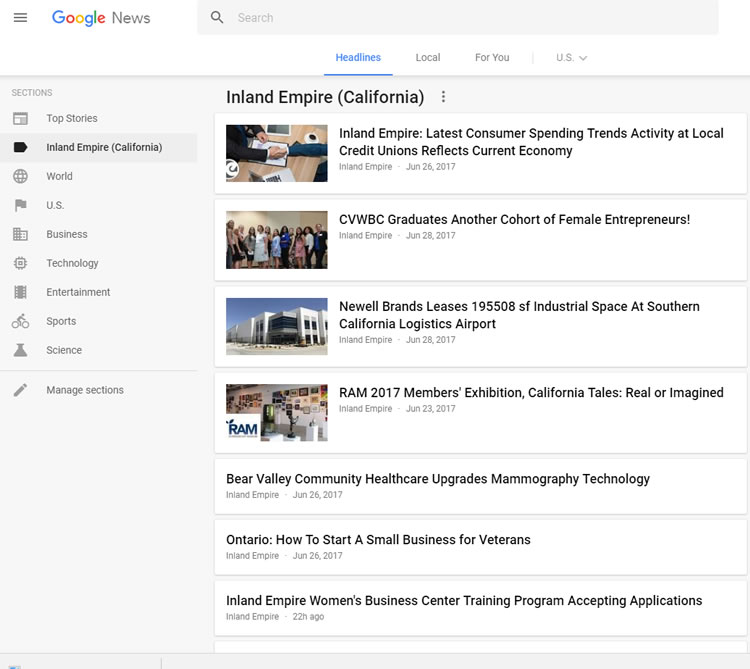Click Inland Empire source under CVWBC article

click(365, 235)
